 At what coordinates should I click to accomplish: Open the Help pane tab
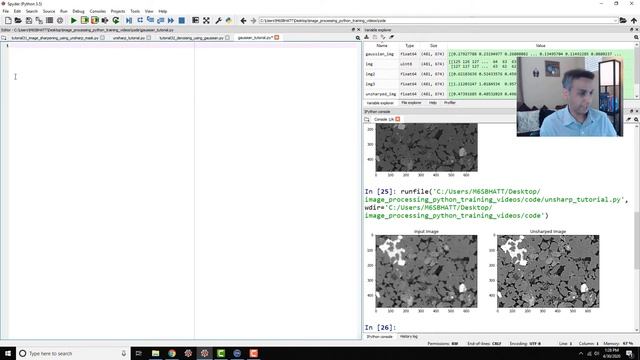pyautogui.click(x=433, y=103)
